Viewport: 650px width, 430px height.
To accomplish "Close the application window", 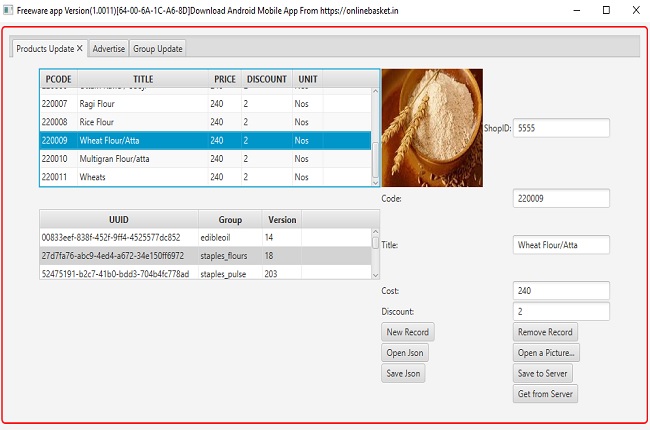I will [x=636, y=10].
